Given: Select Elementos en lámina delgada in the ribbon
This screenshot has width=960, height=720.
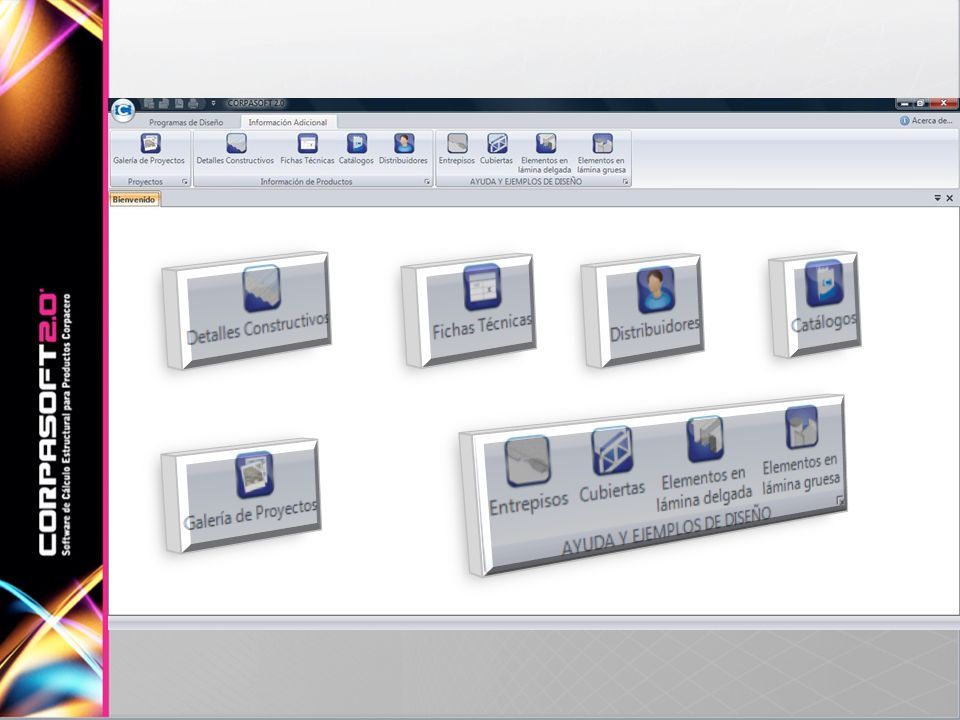Looking at the screenshot, I should [544, 154].
